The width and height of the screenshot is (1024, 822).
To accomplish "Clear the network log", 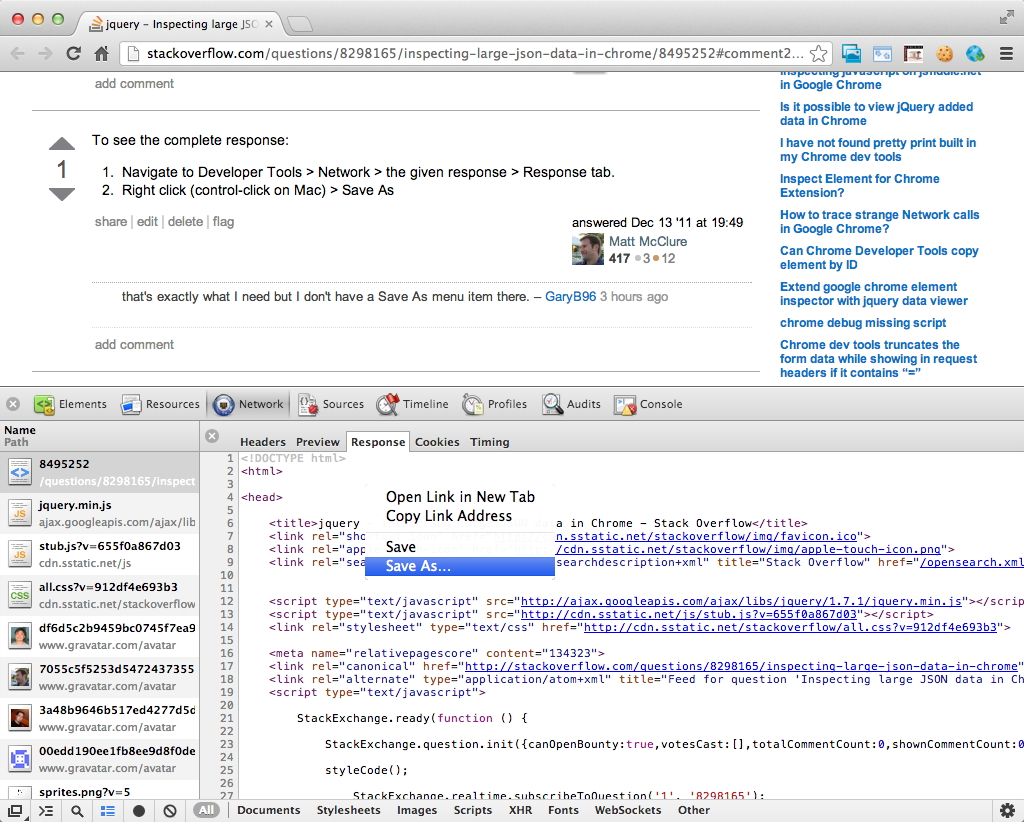I will 170,811.
